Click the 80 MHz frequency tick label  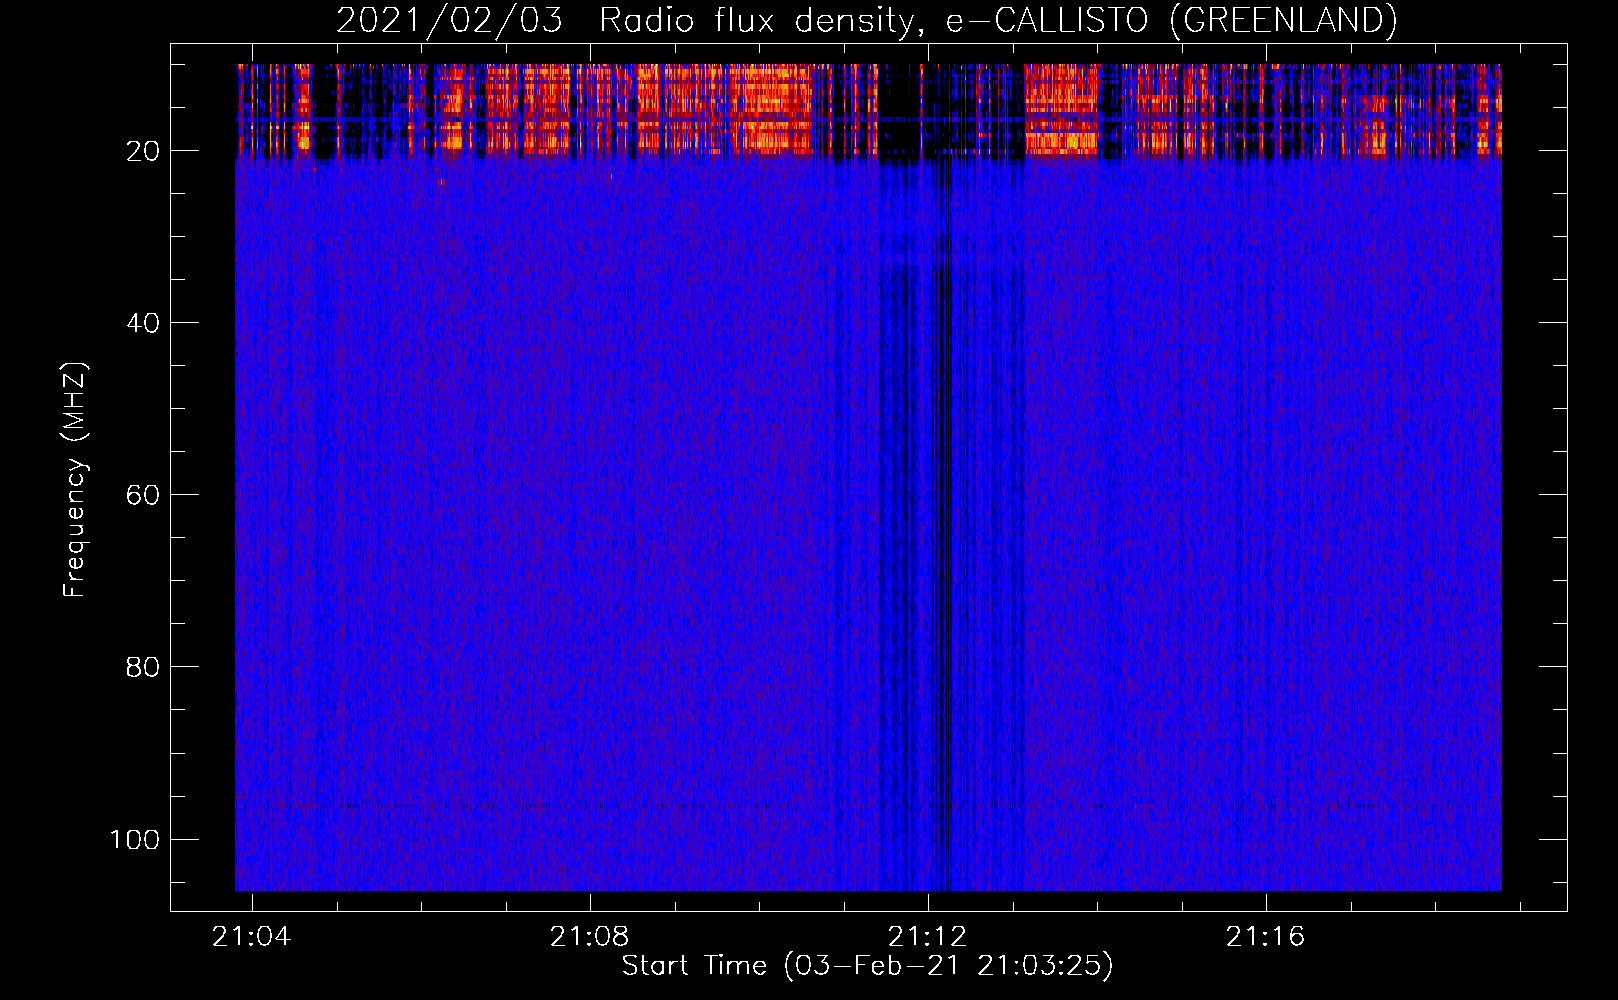143,667
